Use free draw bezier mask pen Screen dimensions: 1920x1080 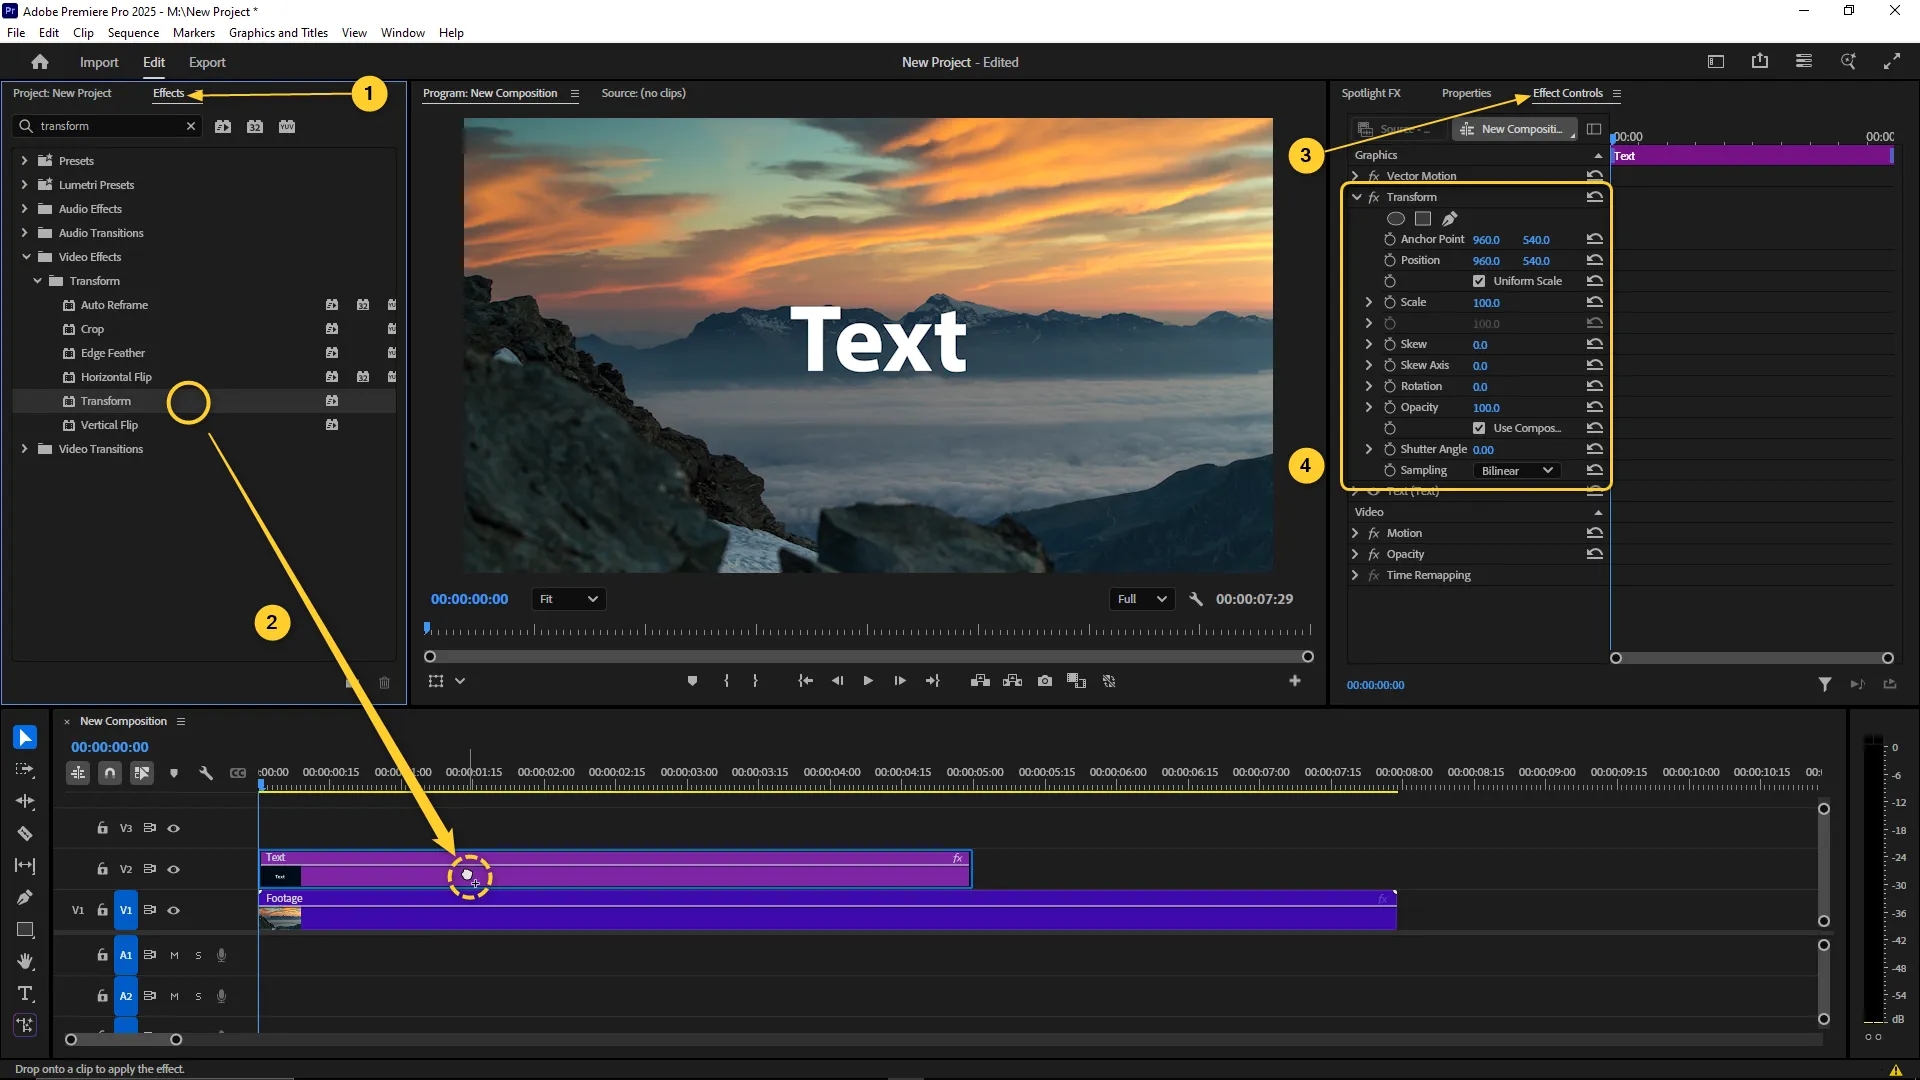(x=1450, y=219)
